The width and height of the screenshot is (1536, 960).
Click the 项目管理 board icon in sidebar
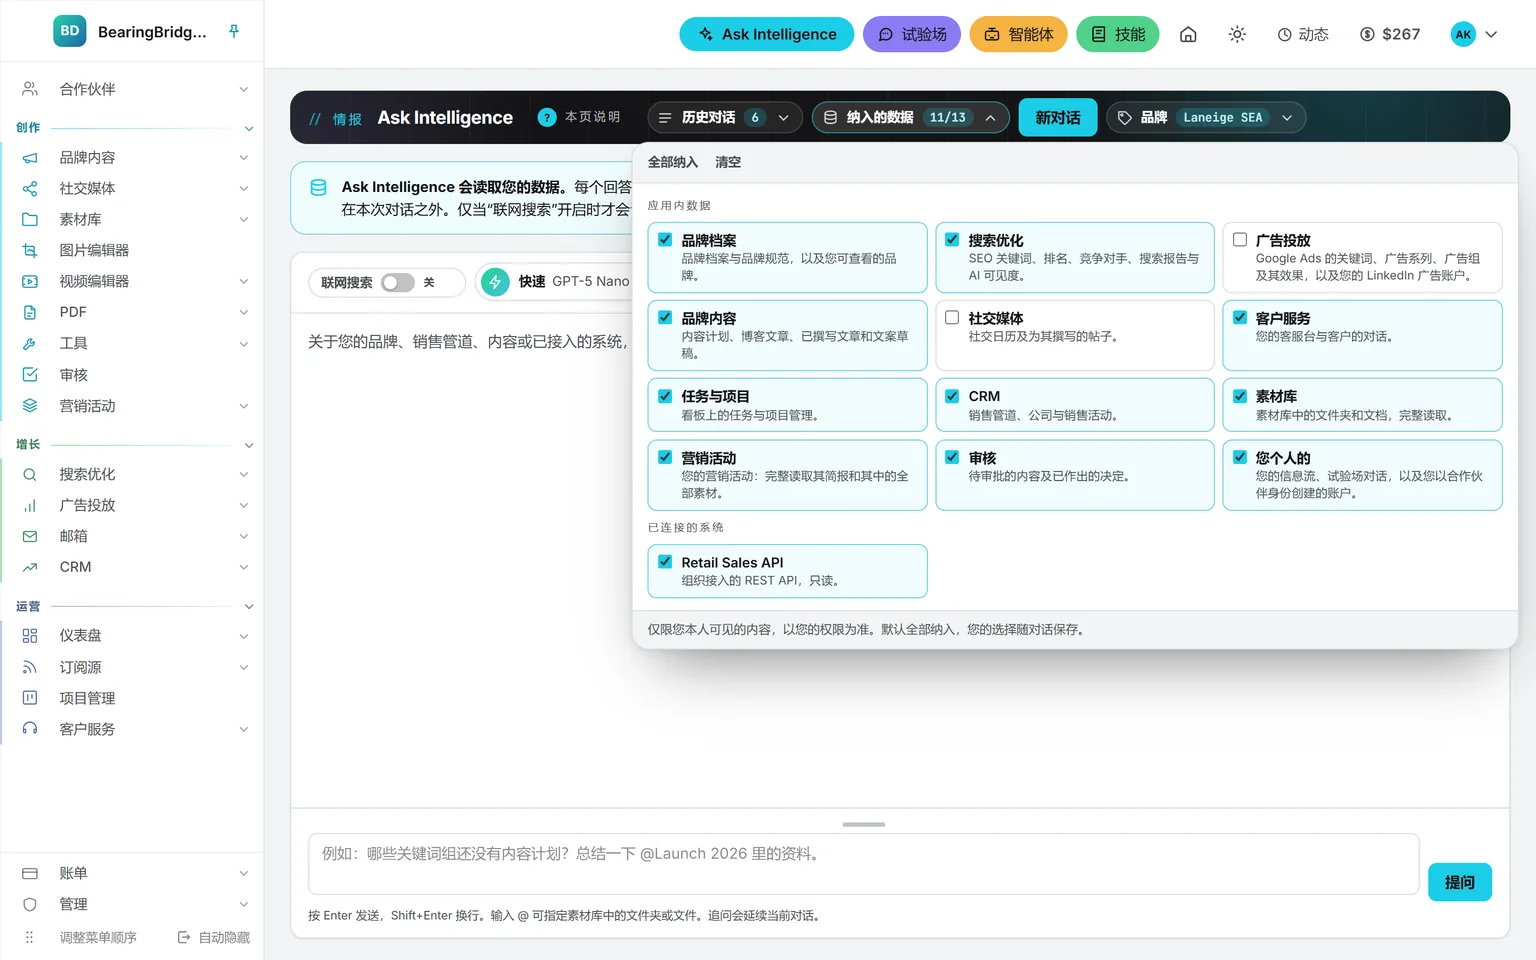click(30, 698)
